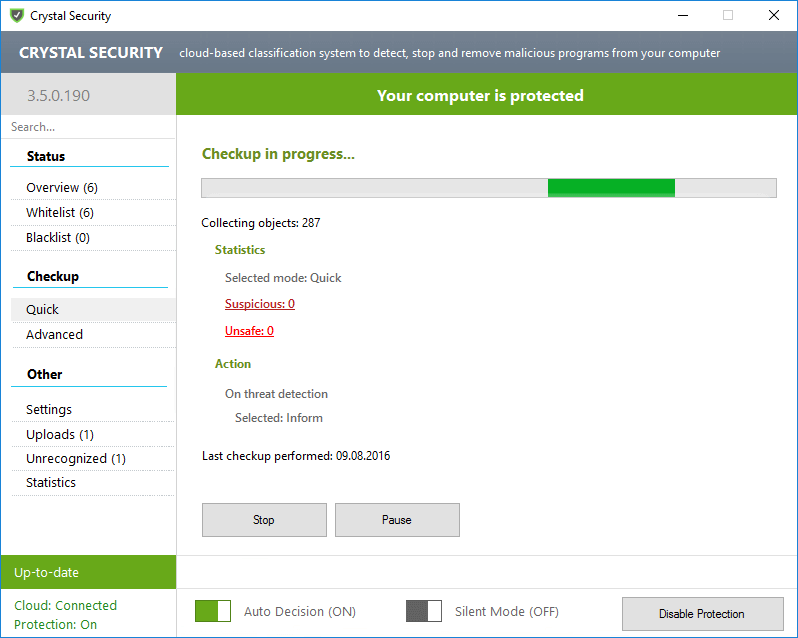Minimize the Crystal Security window
The width and height of the screenshot is (798, 638).
(683, 15)
